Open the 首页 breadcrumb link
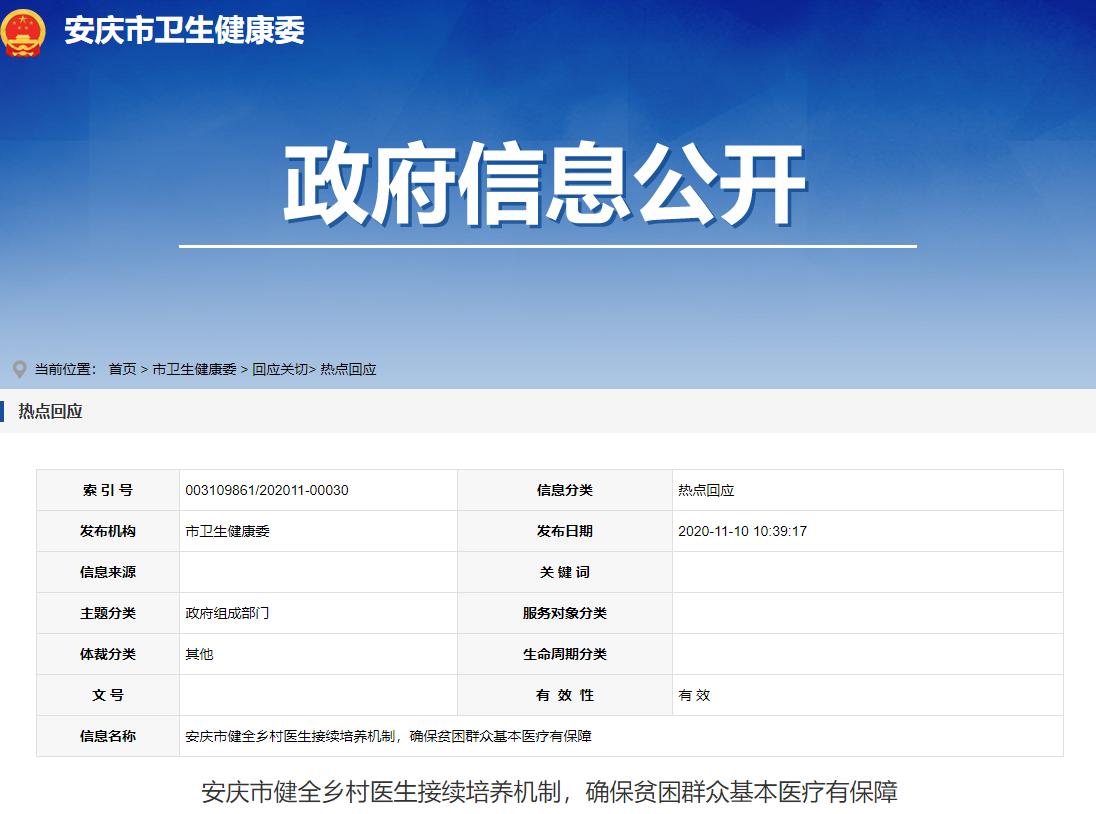1096x814 pixels. [x=122, y=369]
